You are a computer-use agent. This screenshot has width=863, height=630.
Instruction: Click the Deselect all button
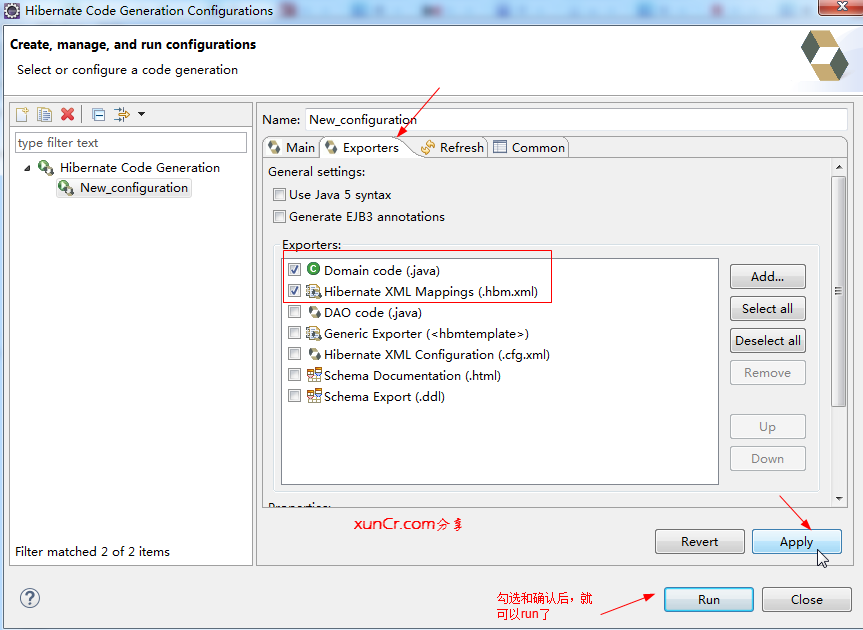click(768, 341)
